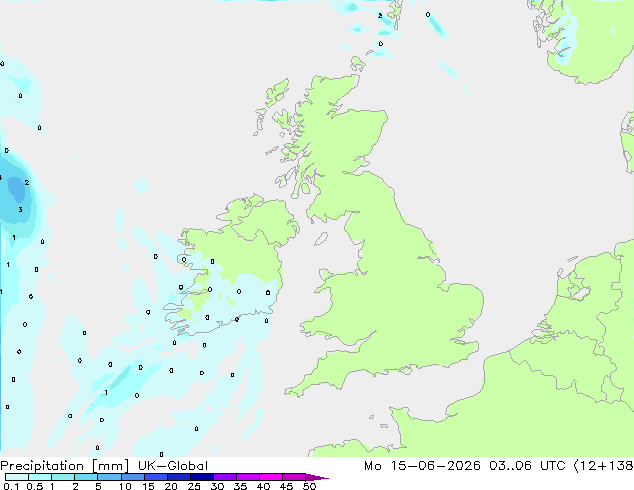Click the 'Mo 15-06-2026' date text
634x490 pixels.
[422, 466]
